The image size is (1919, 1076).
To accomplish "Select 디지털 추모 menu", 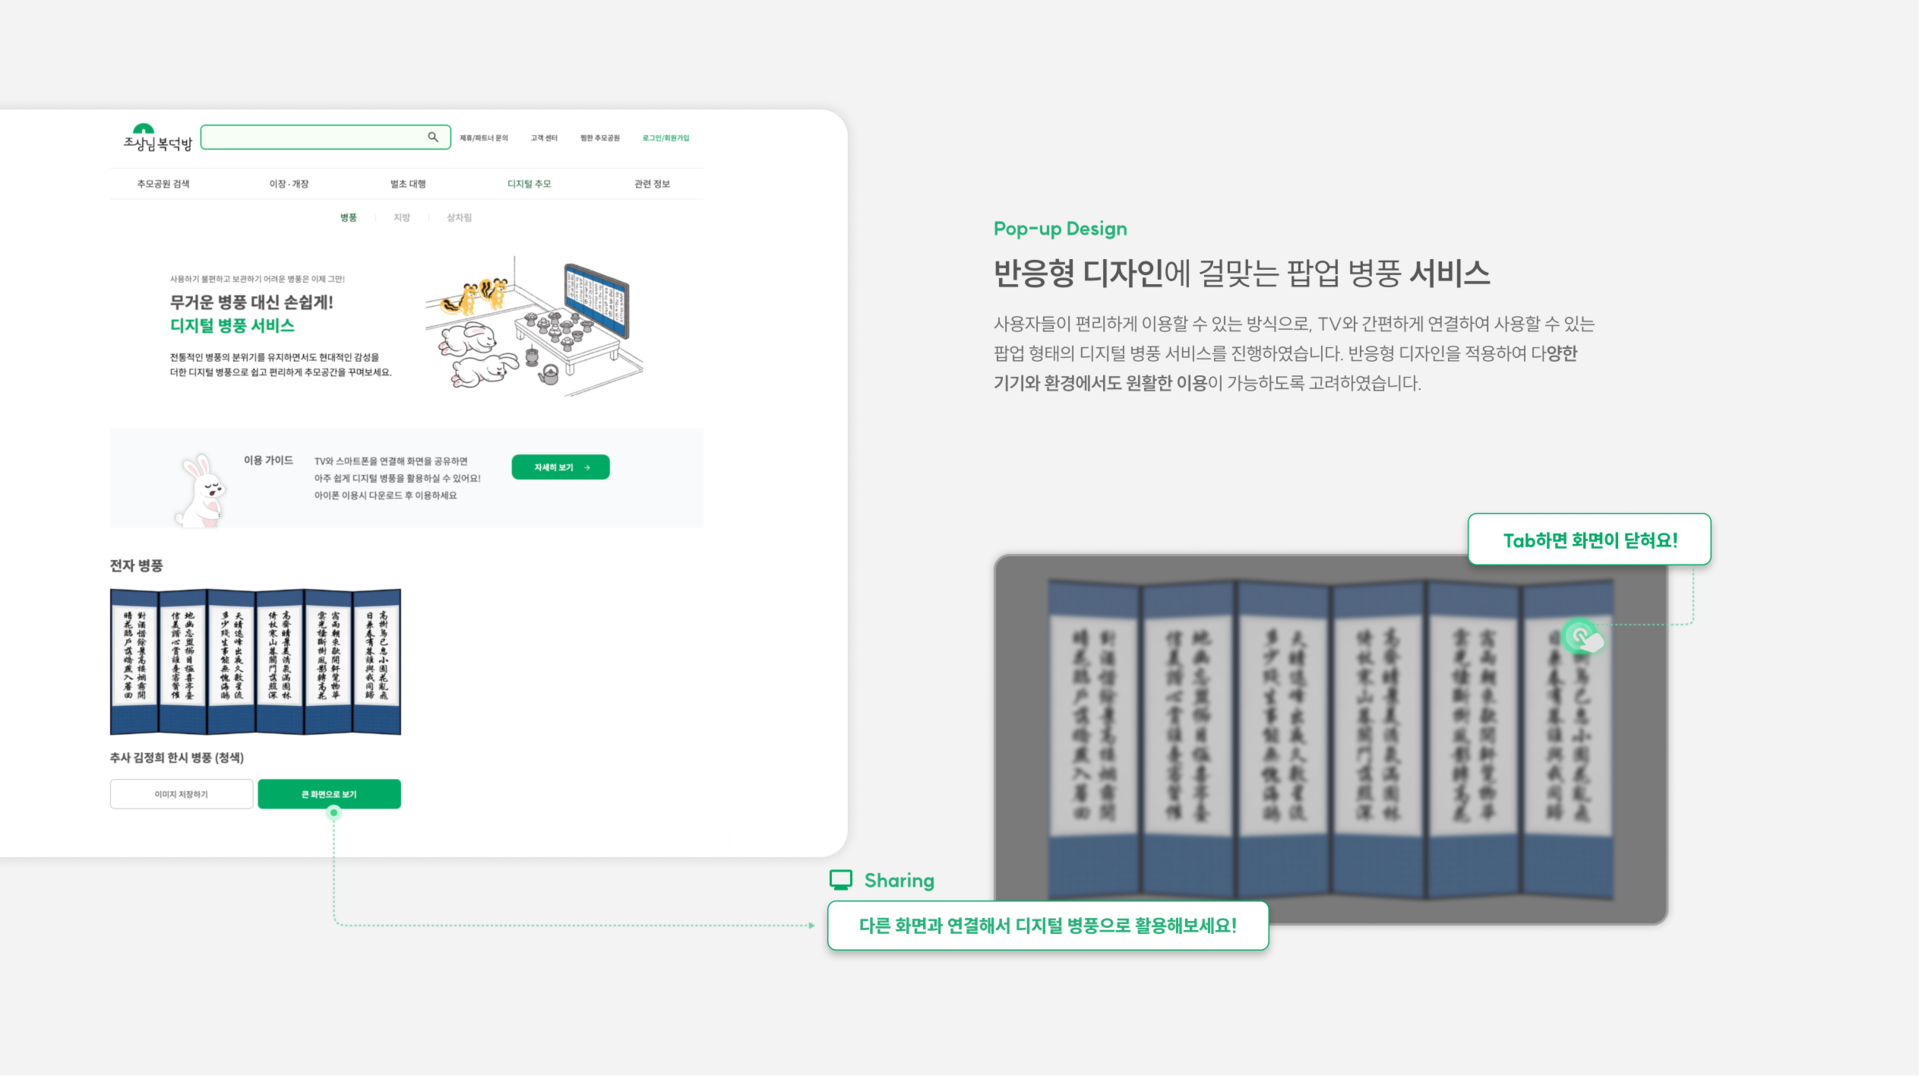I will point(529,184).
